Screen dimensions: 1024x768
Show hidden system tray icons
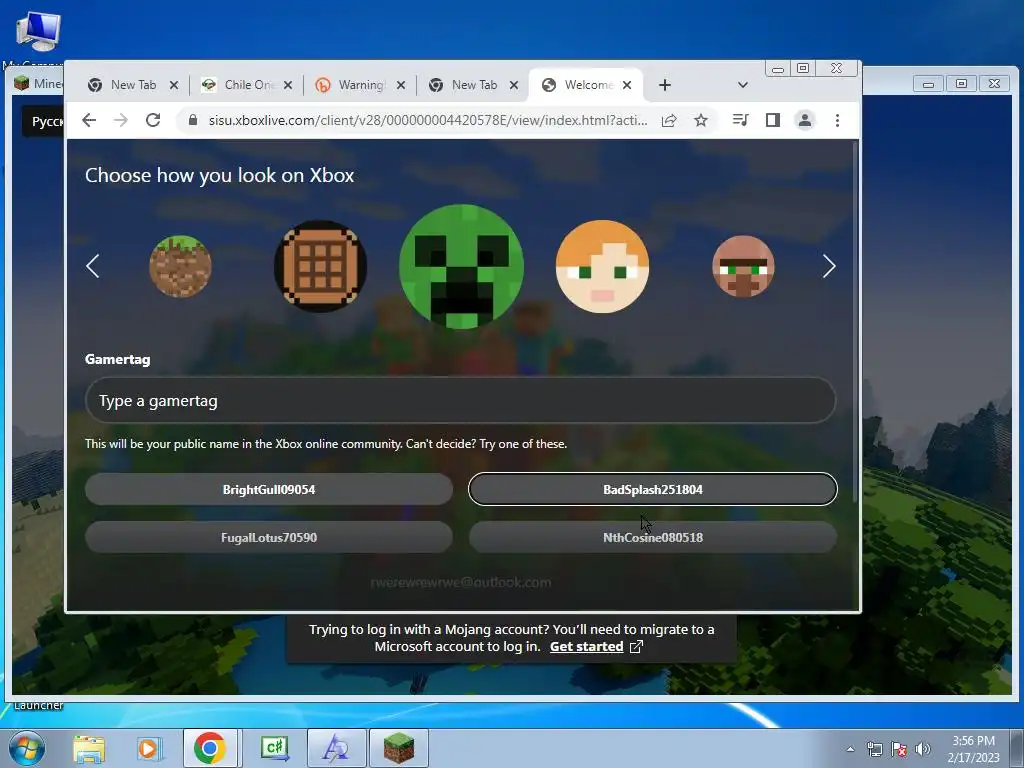tap(850, 749)
